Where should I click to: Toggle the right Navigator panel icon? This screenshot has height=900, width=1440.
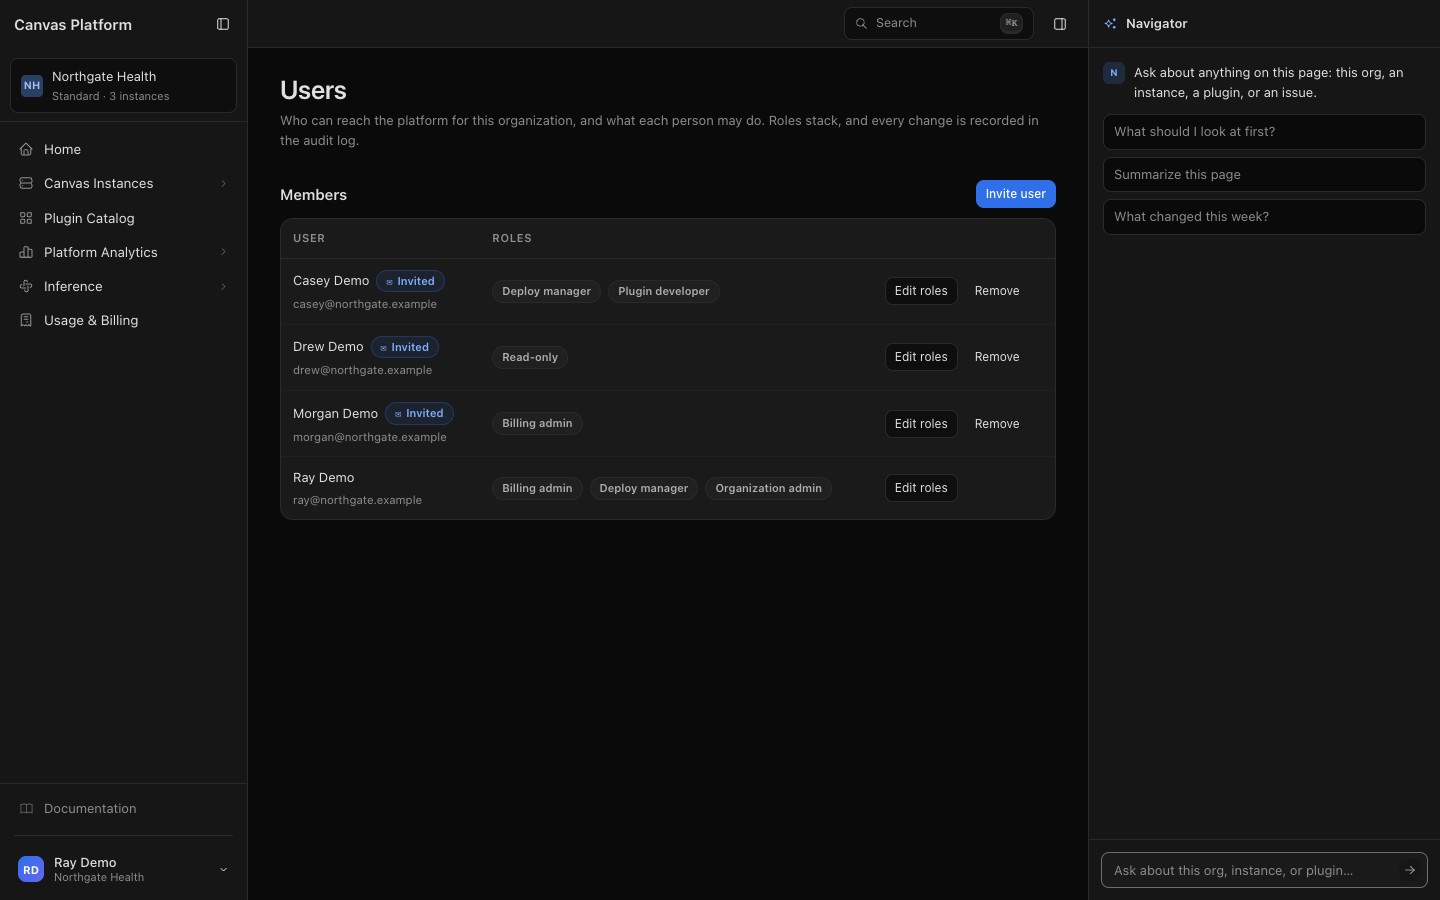point(1060,24)
